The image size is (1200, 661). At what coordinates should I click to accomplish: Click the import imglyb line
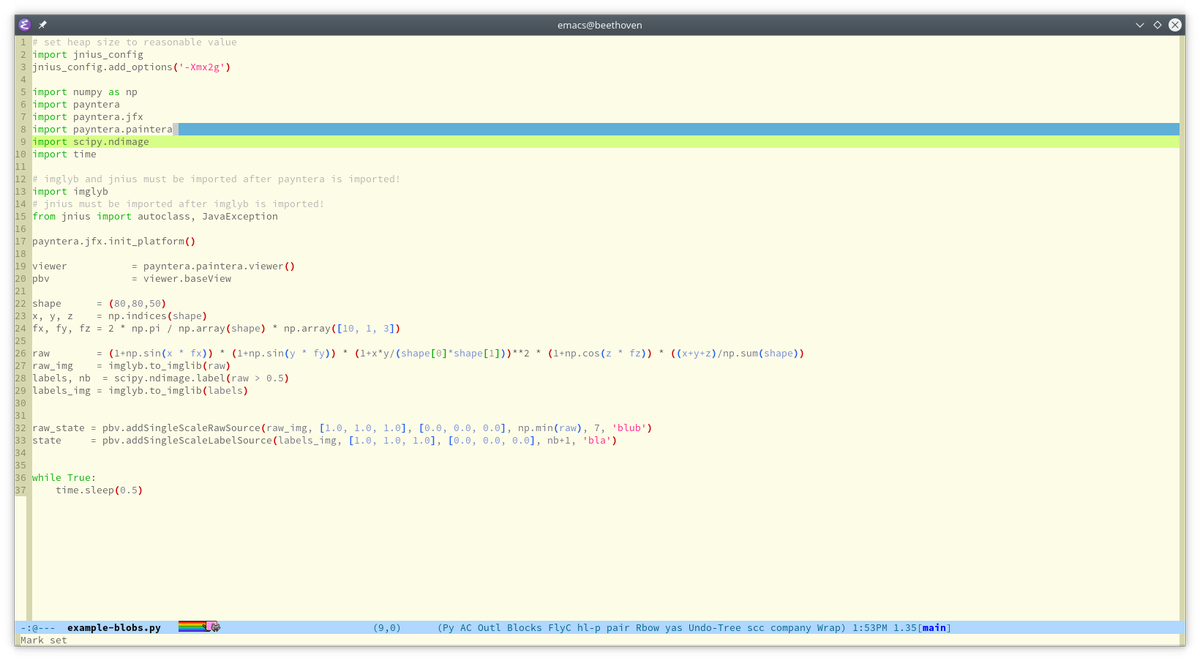(70, 191)
